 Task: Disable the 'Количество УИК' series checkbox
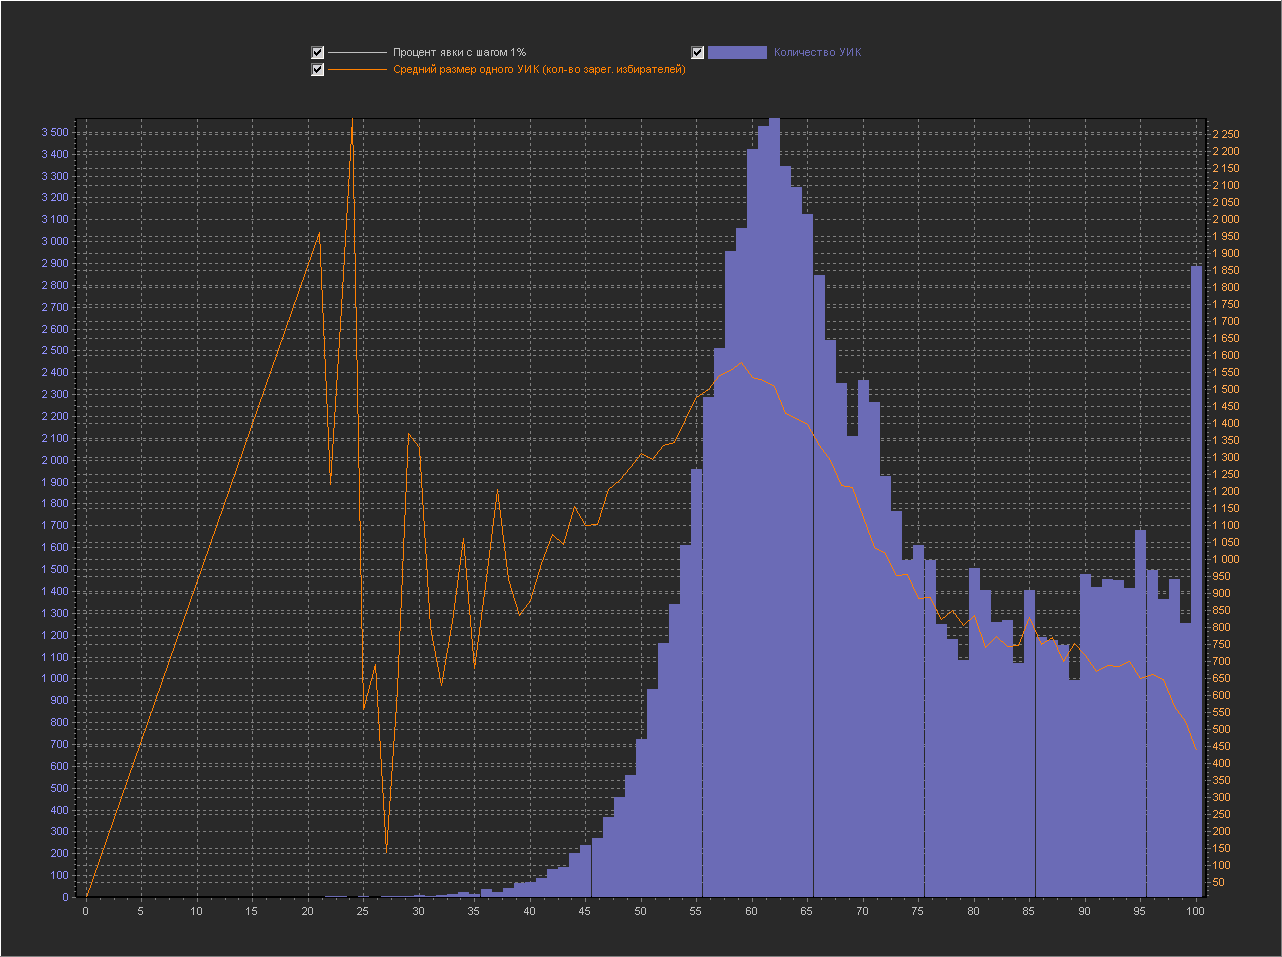698,52
